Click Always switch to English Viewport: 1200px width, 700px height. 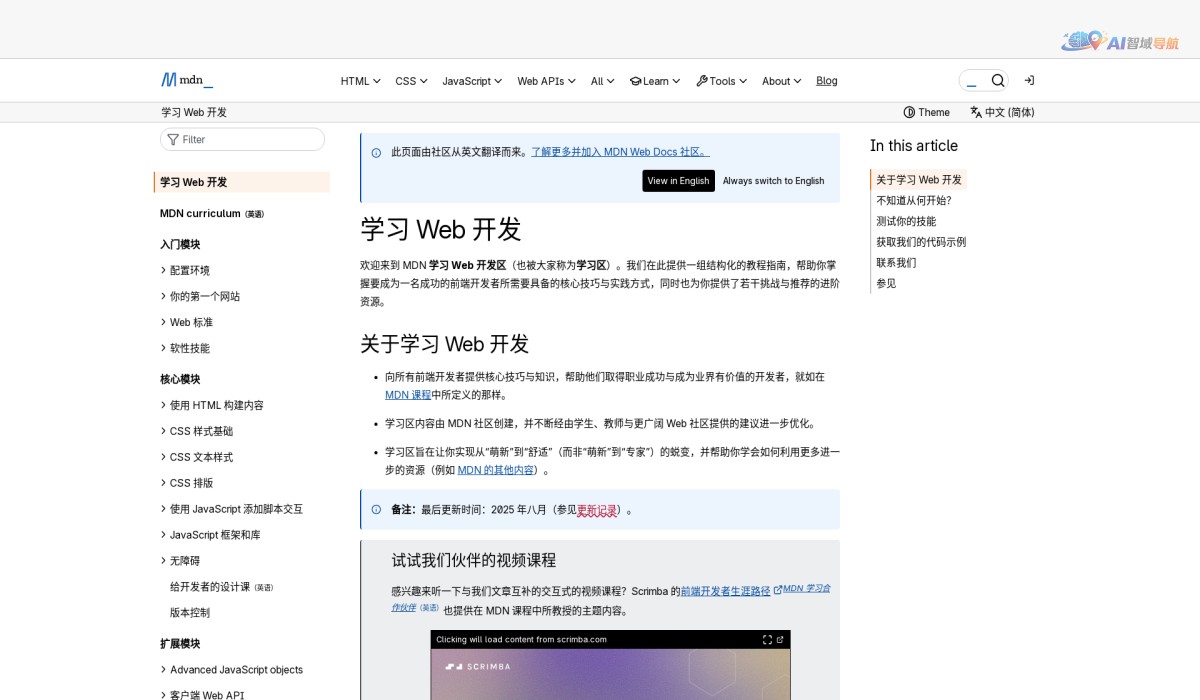click(773, 181)
